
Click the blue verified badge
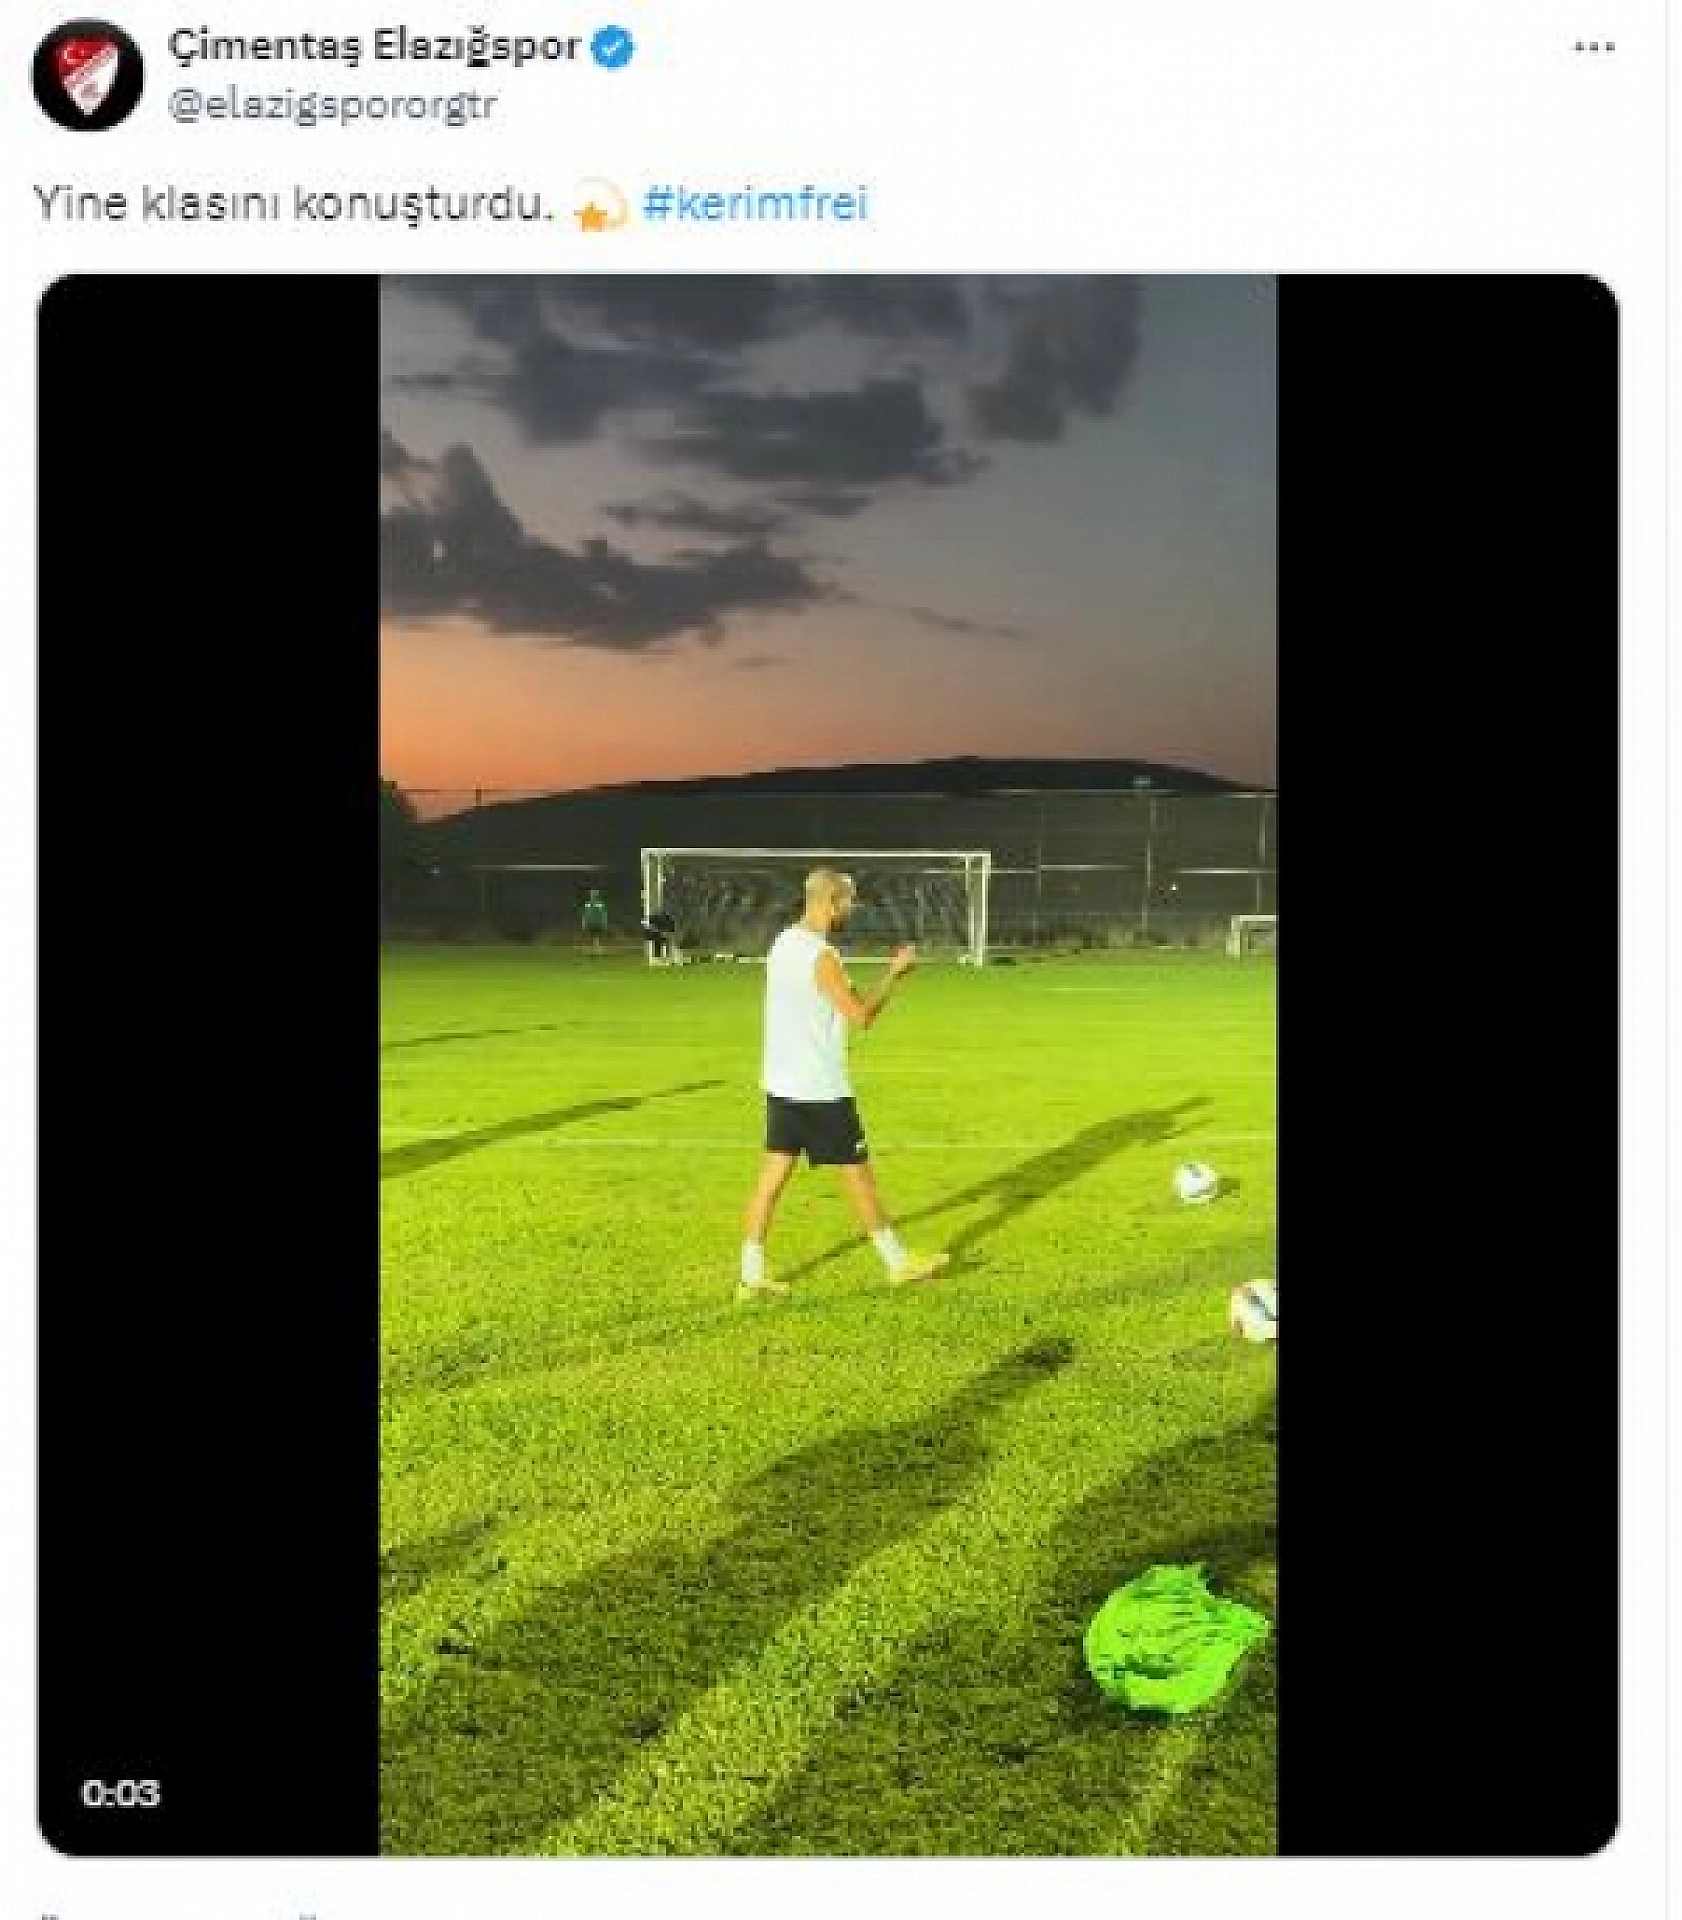[612, 47]
